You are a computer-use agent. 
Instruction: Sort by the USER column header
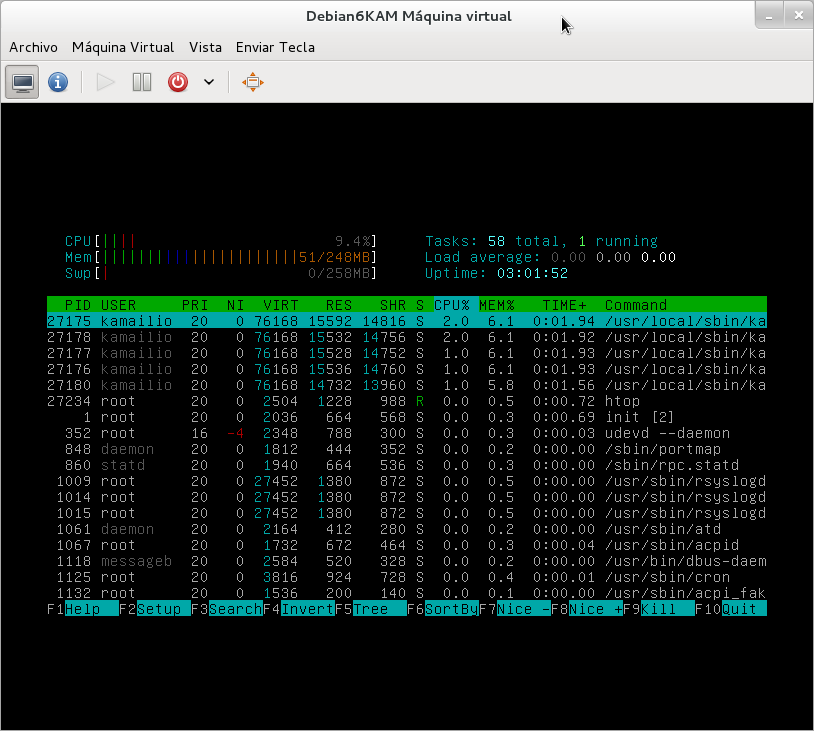point(118,305)
